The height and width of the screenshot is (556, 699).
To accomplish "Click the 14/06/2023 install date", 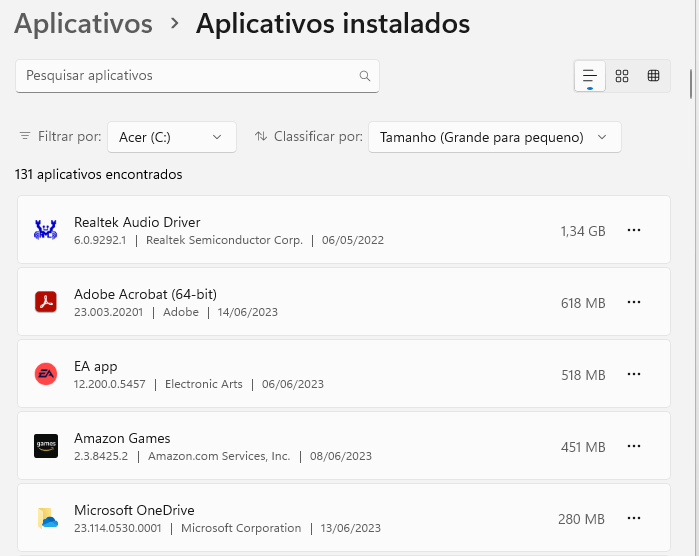I will click(247, 312).
